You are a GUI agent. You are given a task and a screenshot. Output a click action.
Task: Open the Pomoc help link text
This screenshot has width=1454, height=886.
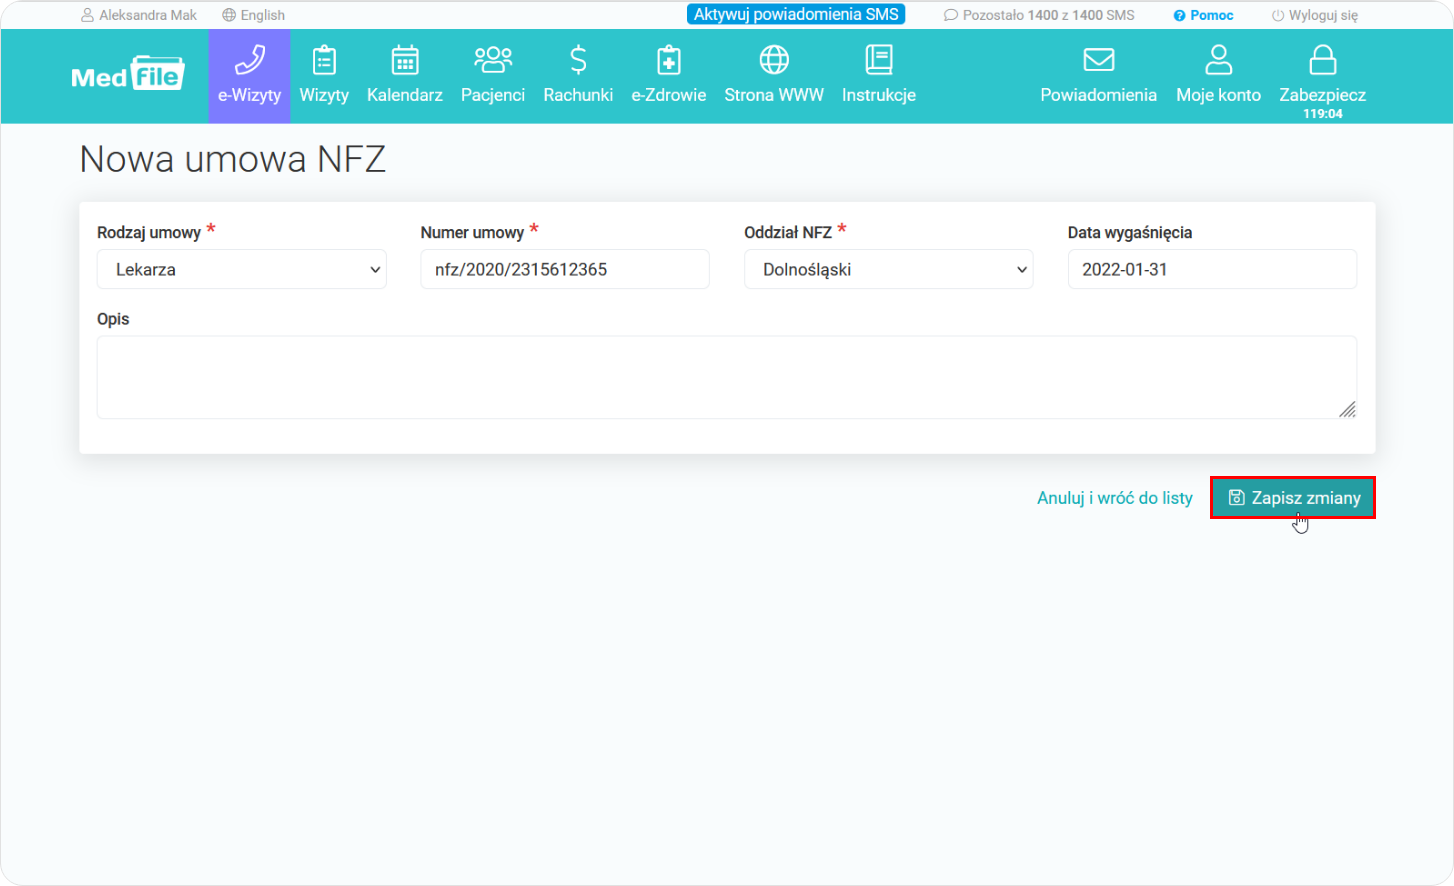click(1212, 15)
